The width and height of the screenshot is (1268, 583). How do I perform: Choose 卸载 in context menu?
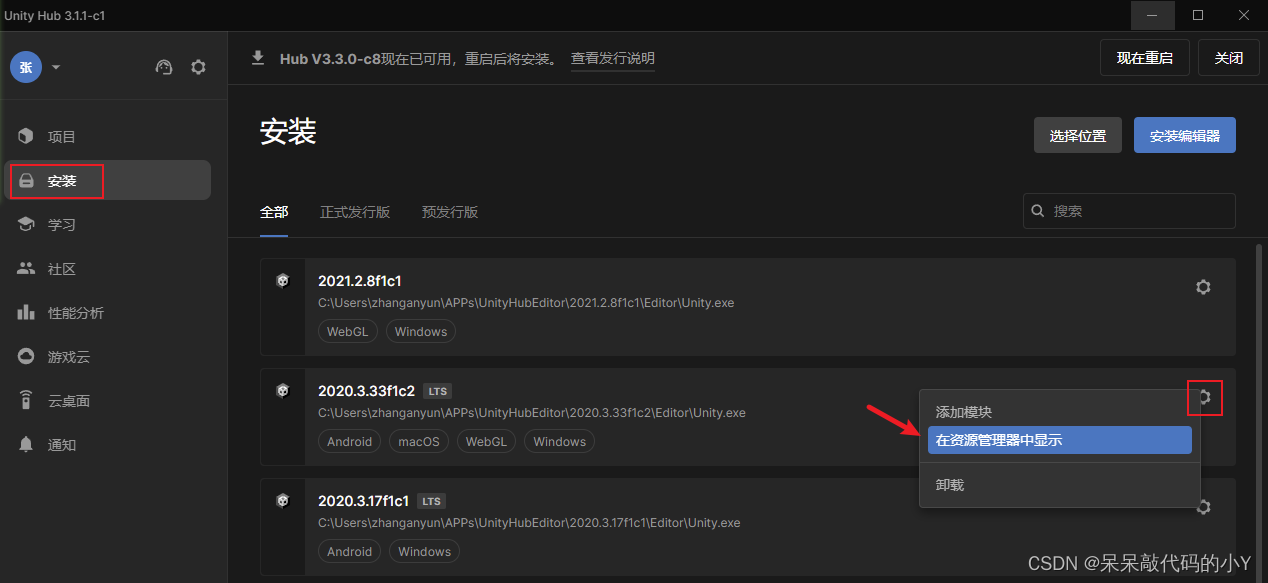coord(1060,485)
